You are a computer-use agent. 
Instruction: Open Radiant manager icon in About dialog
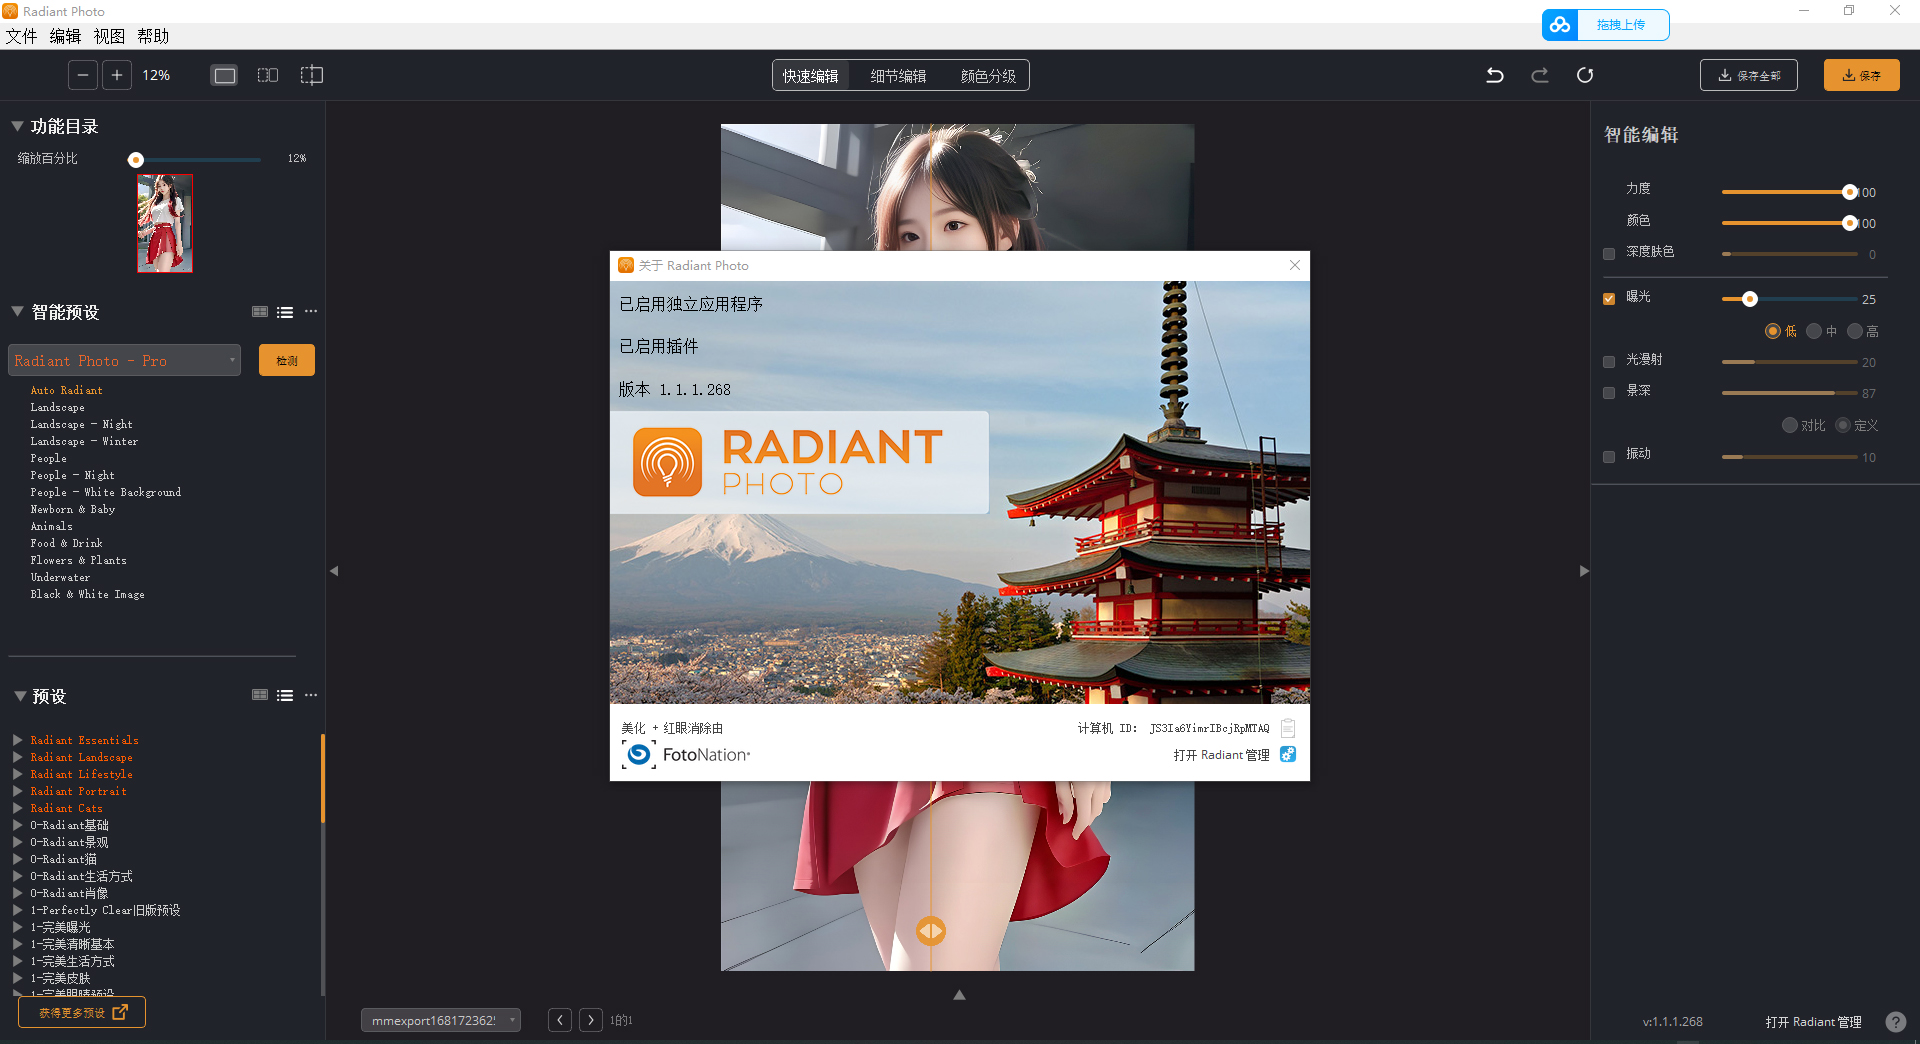pos(1288,754)
